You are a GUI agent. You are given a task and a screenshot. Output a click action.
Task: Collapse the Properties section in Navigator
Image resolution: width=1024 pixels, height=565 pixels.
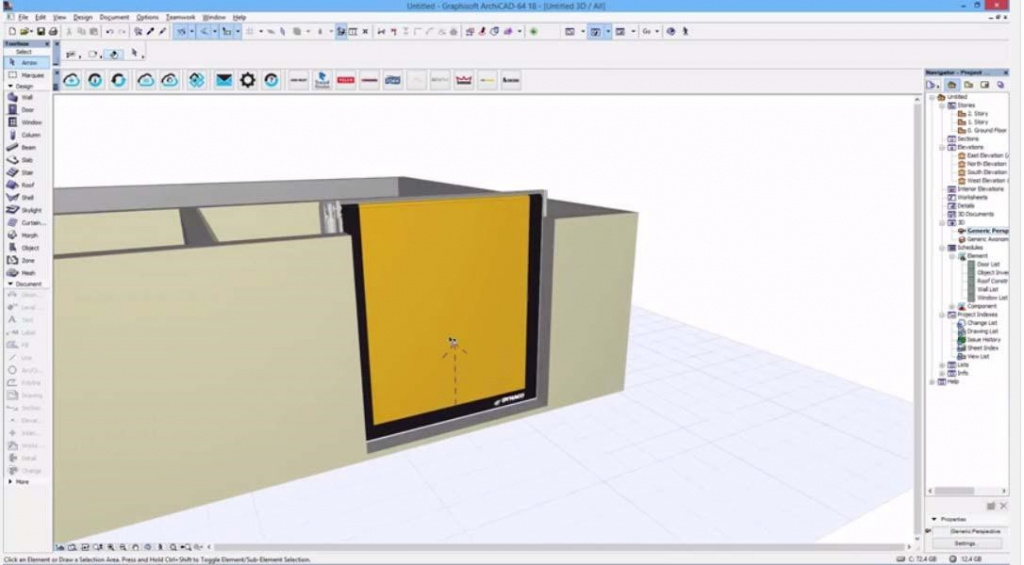[934, 519]
